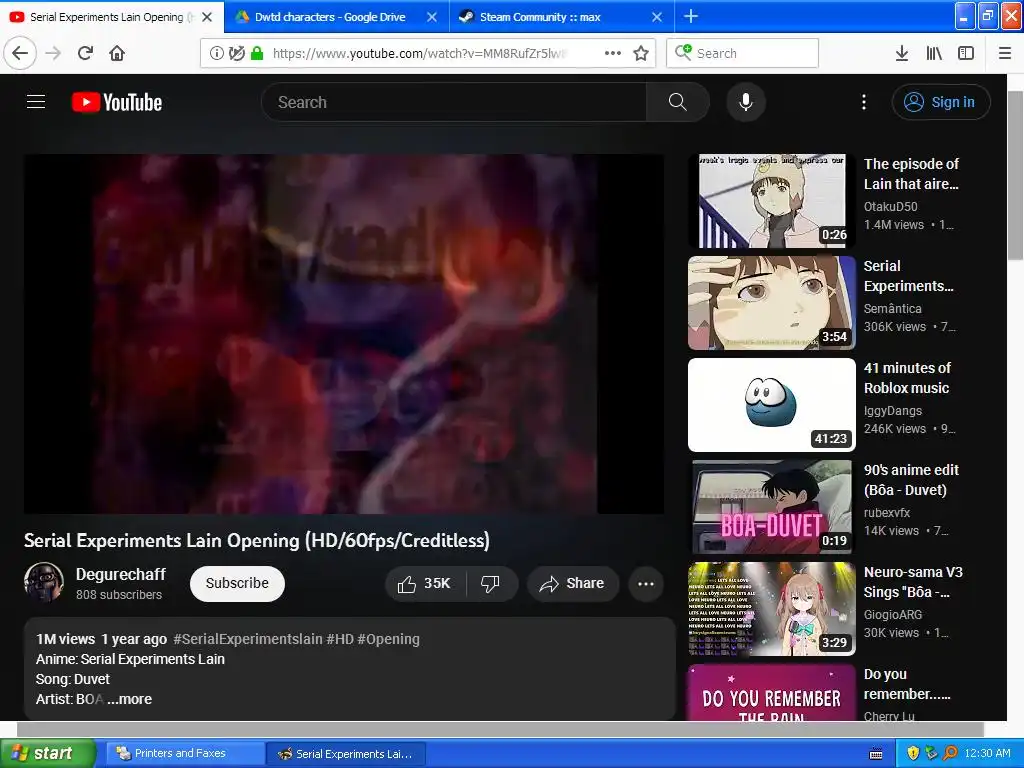Image resolution: width=1024 pixels, height=768 pixels.
Task: Open '41 minutes of Roblox music' title
Action: coord(907,378)
